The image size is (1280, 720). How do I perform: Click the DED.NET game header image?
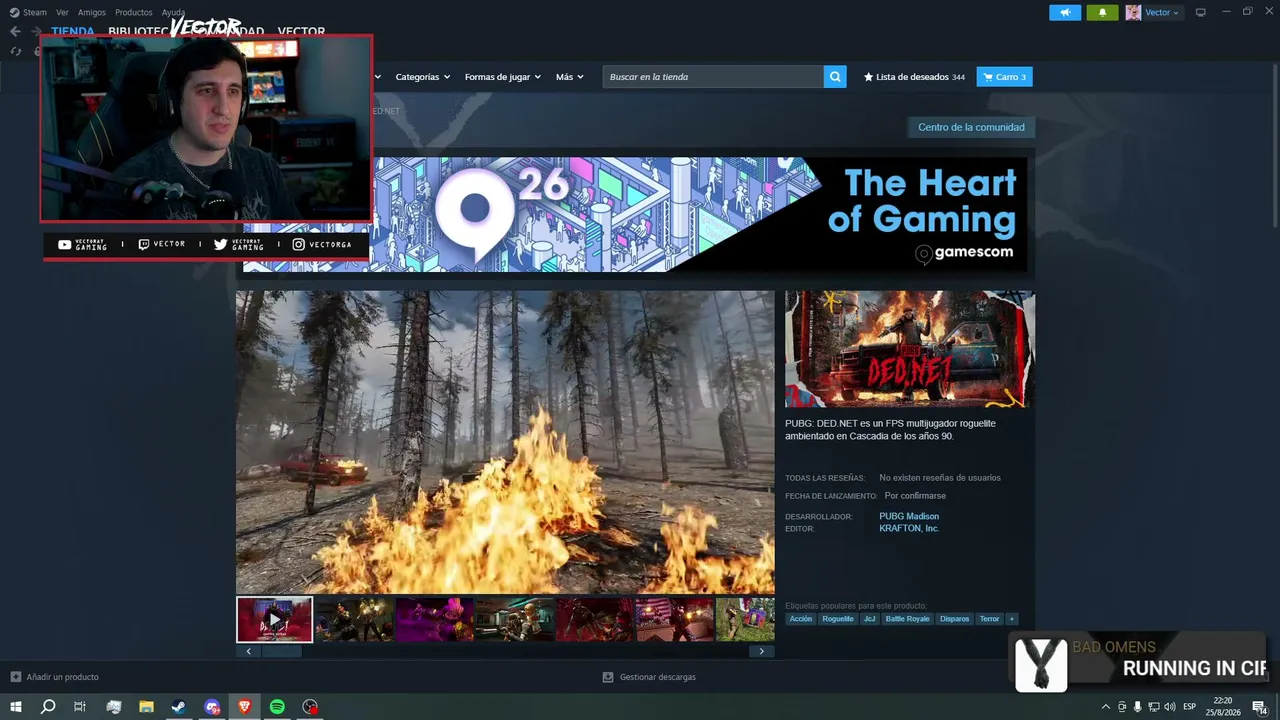coord(910,349)
